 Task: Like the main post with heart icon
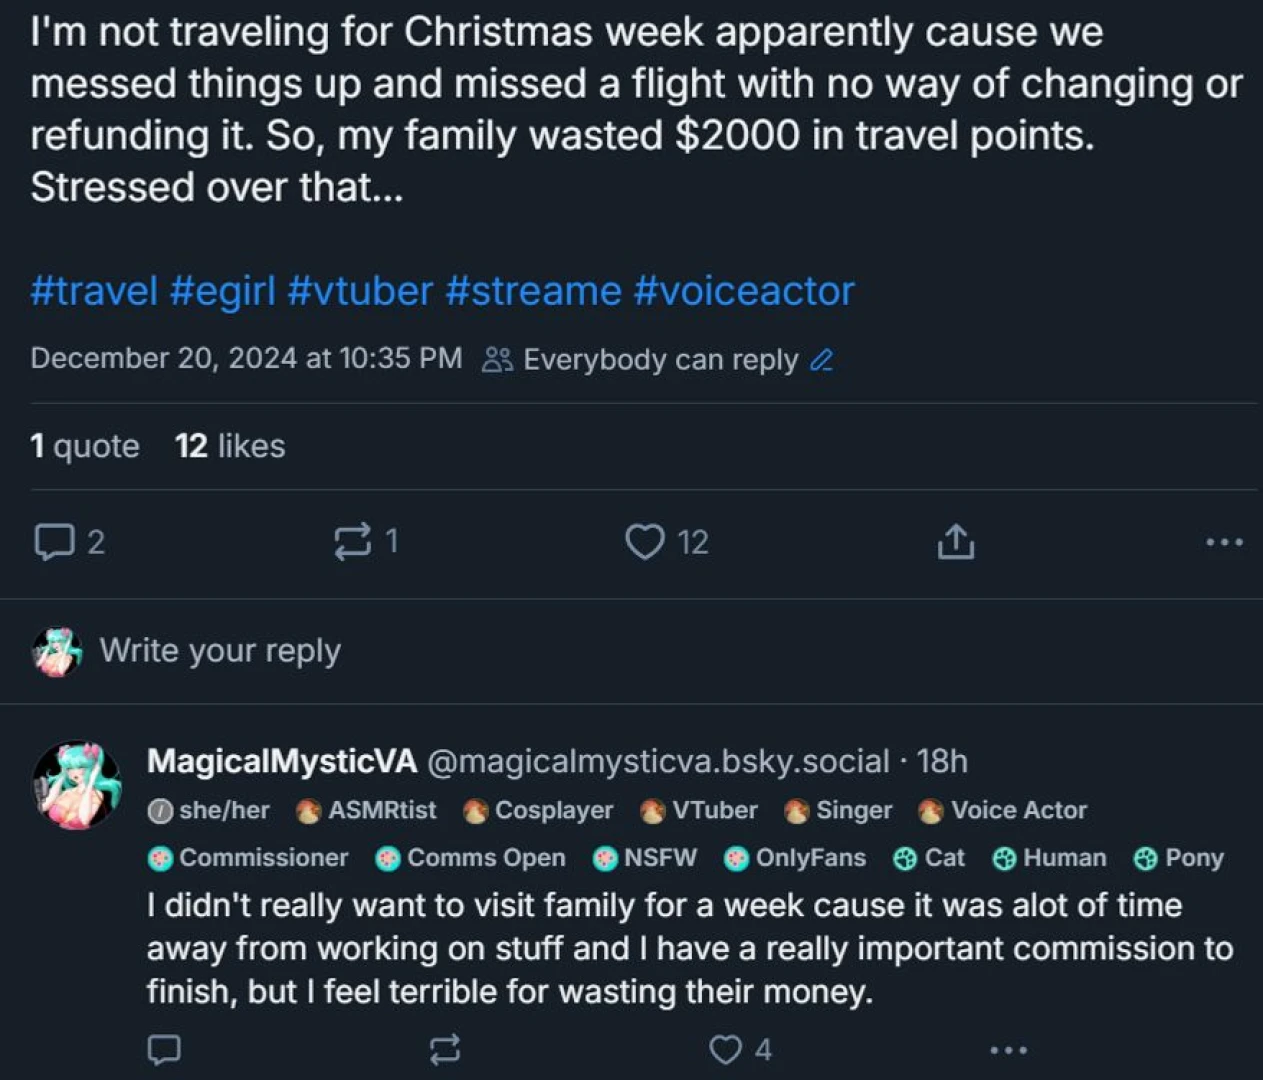[x=645, y=542]
